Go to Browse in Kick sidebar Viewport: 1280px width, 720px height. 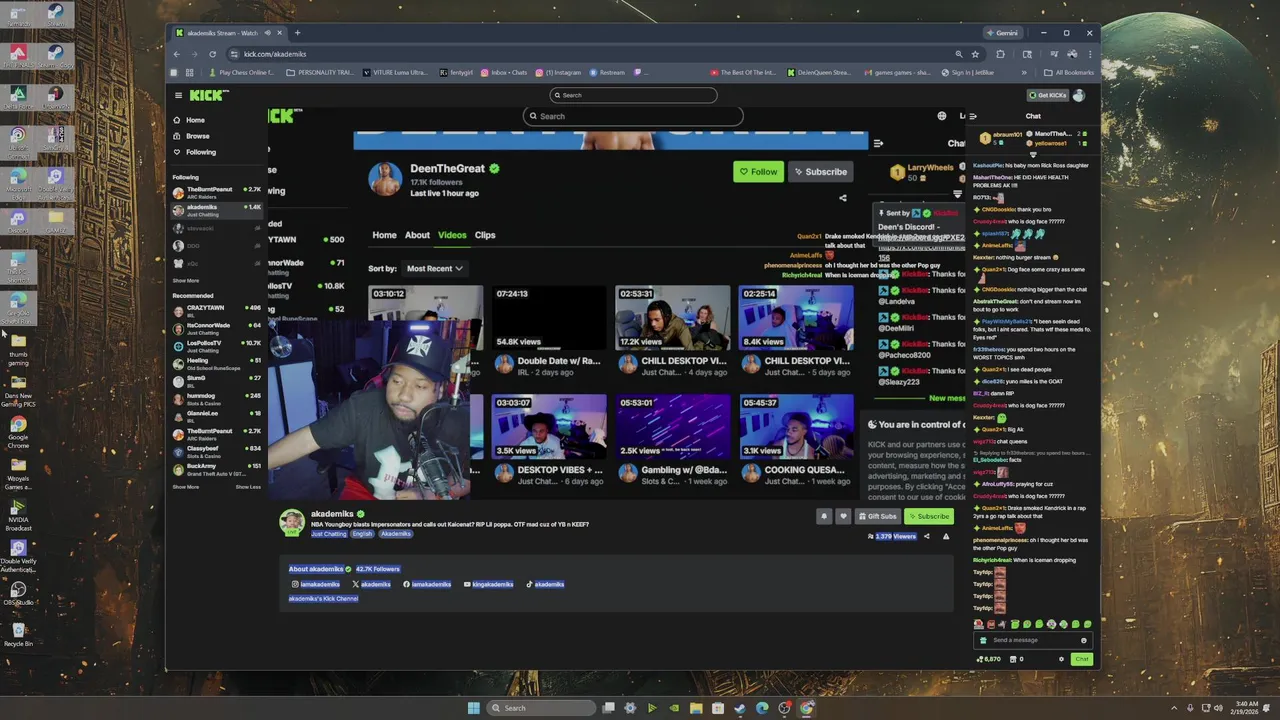coord(191,136)
